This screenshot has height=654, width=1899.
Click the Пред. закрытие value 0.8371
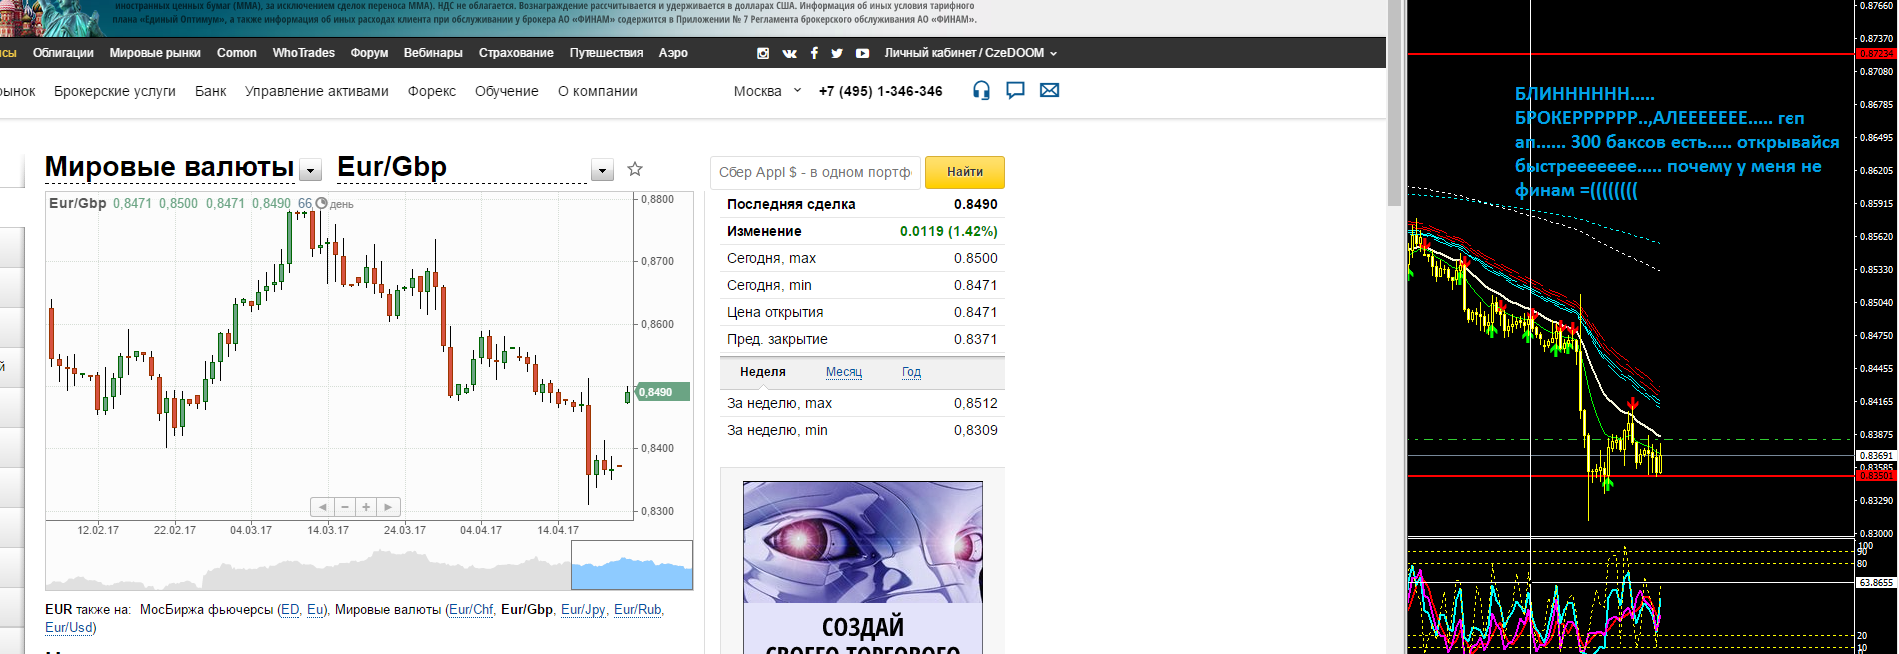[x=975, y=339]
